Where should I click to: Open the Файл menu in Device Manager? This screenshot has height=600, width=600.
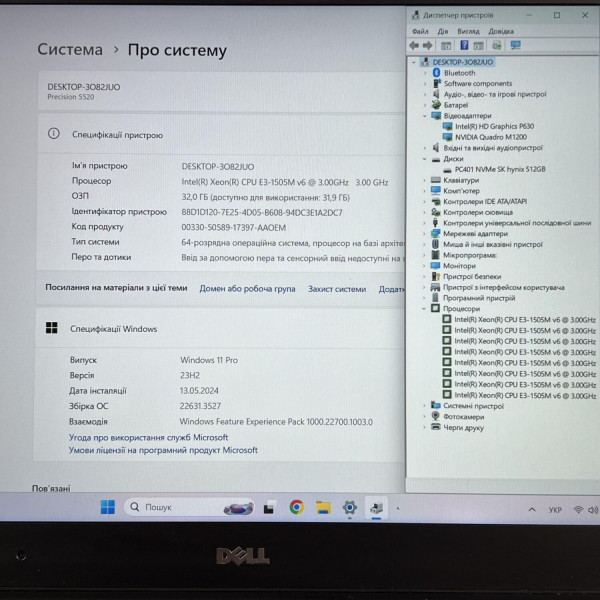[420, 31]
